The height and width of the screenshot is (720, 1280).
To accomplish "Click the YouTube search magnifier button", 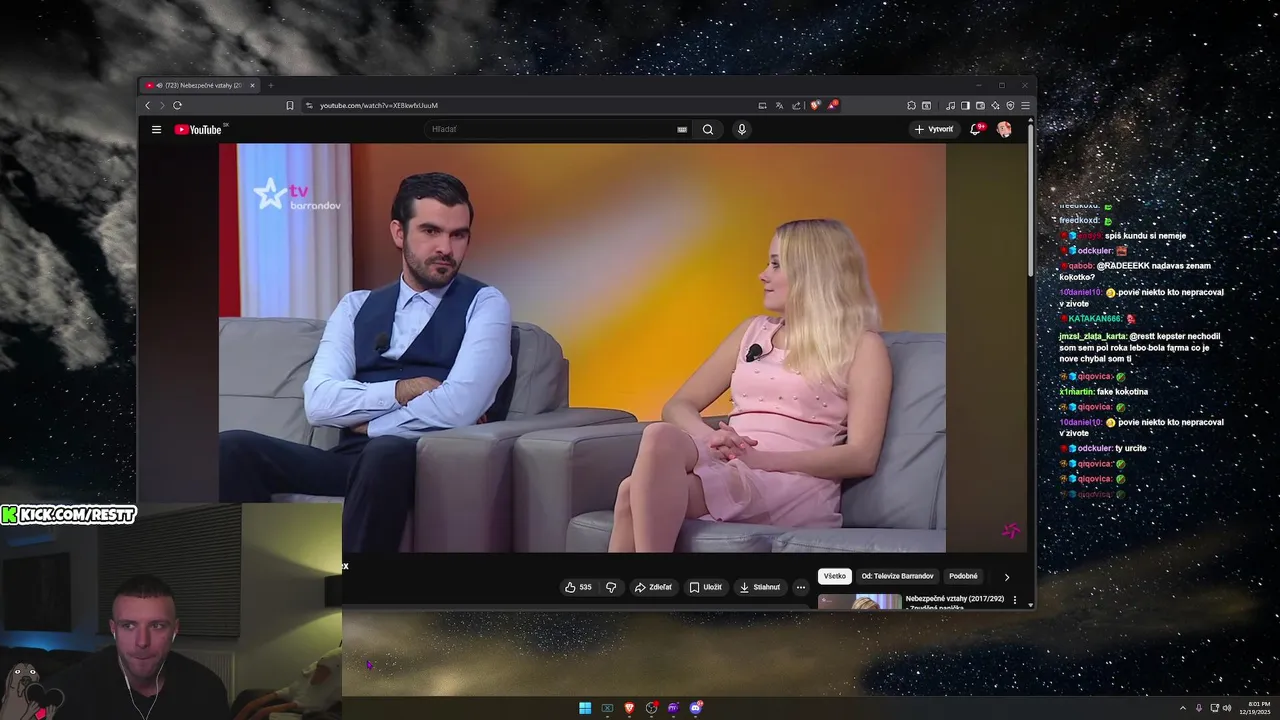I will [x=708, y=129].
